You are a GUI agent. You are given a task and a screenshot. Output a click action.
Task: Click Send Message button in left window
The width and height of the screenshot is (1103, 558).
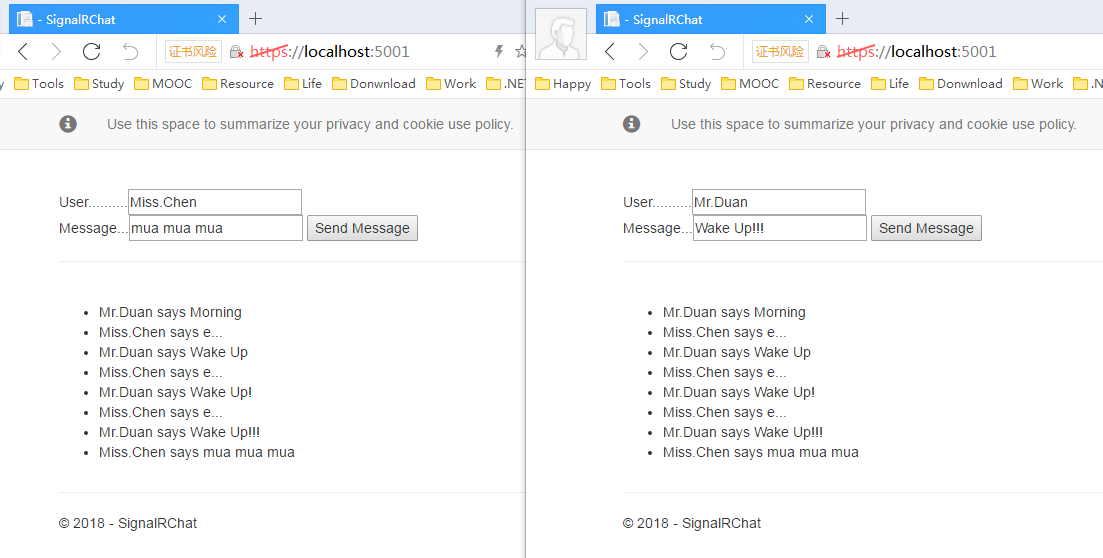(x=362, y=228)
